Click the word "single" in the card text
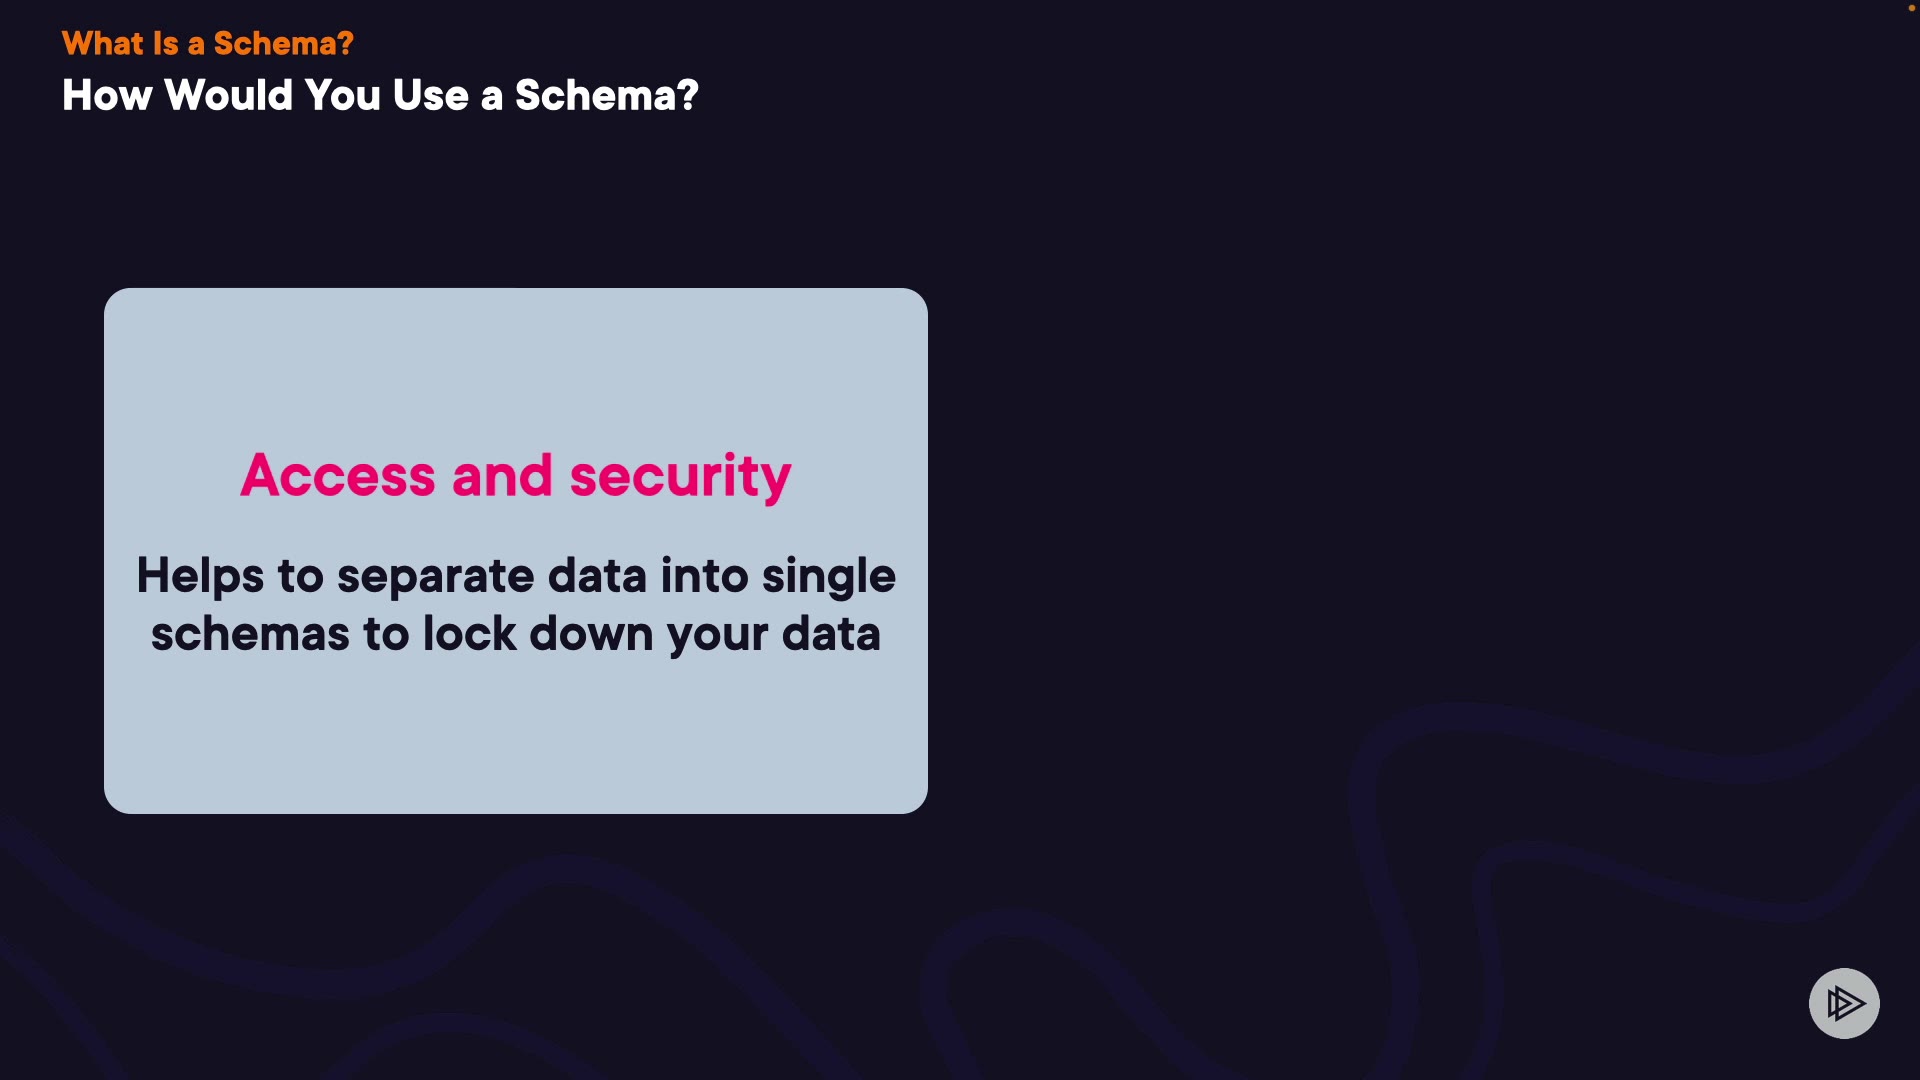Viewport: 1920px width, 1080px height. coord(829,576)
